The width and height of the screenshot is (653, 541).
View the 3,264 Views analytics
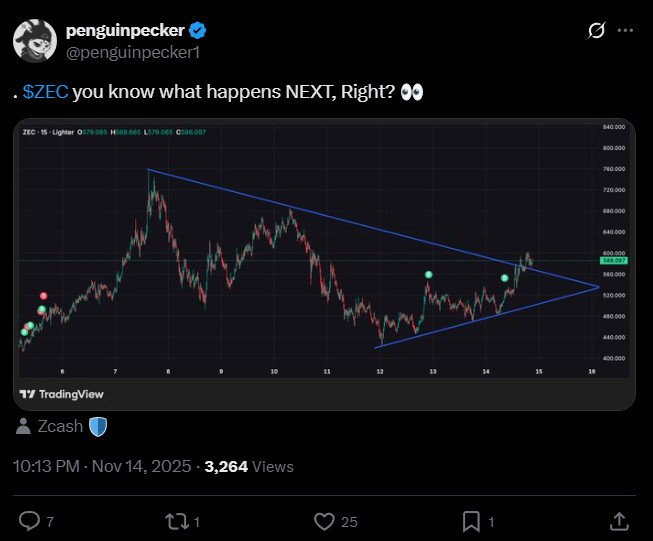click(249, 466)
